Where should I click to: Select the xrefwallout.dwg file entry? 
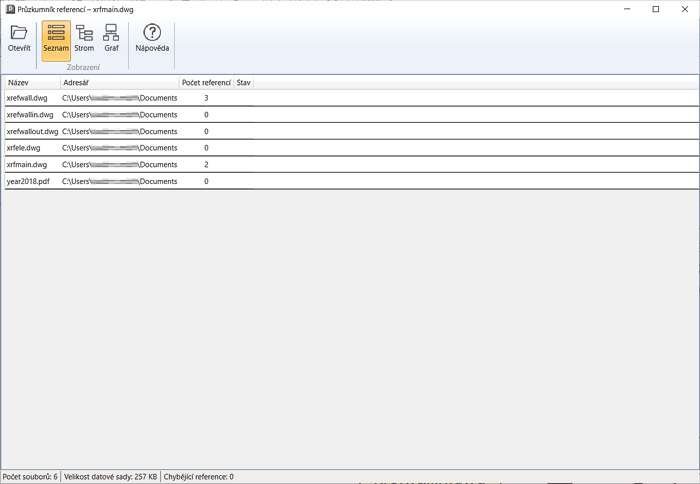[32, 131]
